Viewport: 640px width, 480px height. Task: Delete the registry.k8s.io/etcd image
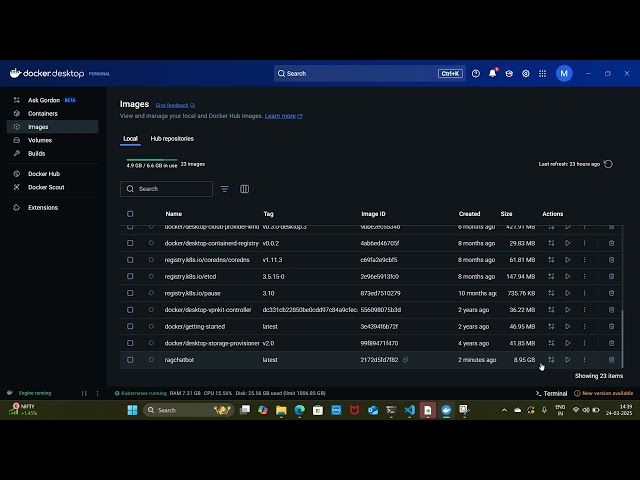tap(611, 276)
